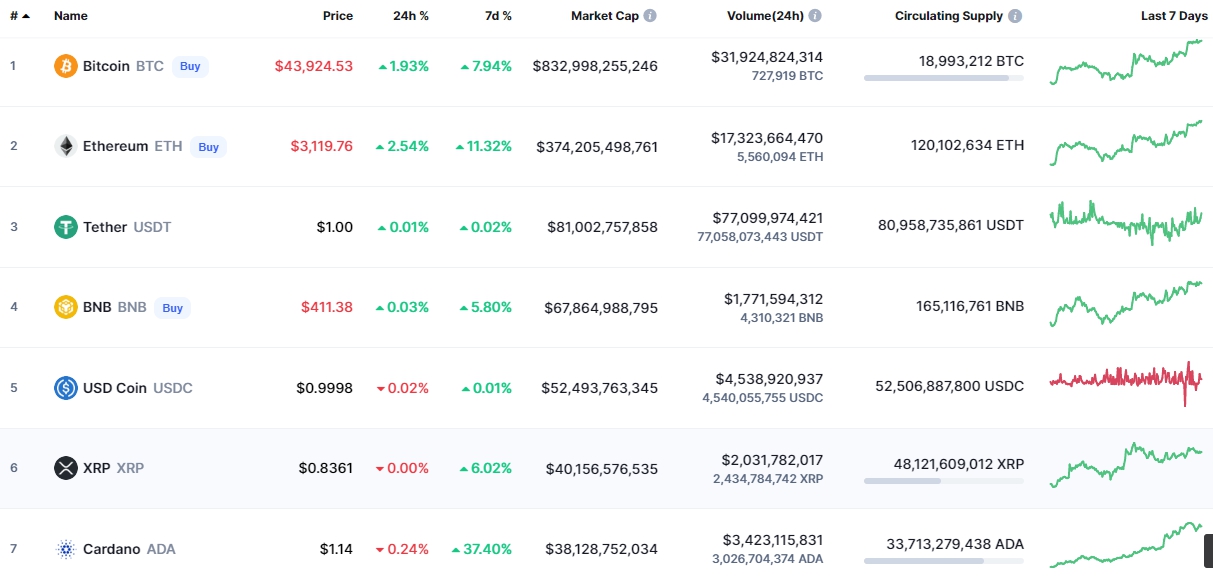1213x587 pixels.
Task: Open Cardano's 7-day sparkline chart
Action: (x=1126, y=544)
